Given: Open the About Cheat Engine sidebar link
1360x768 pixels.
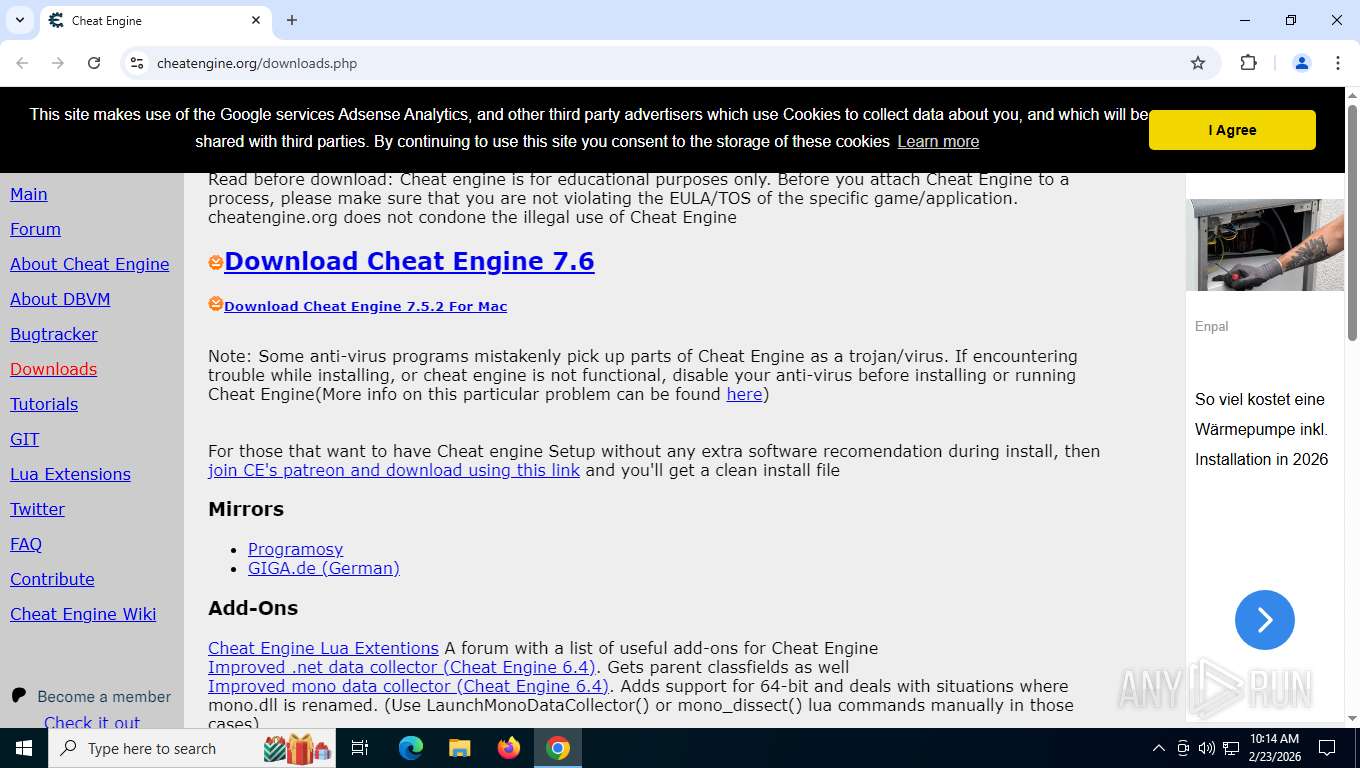Looking at the screenshot, I should [x=90, y=264].
